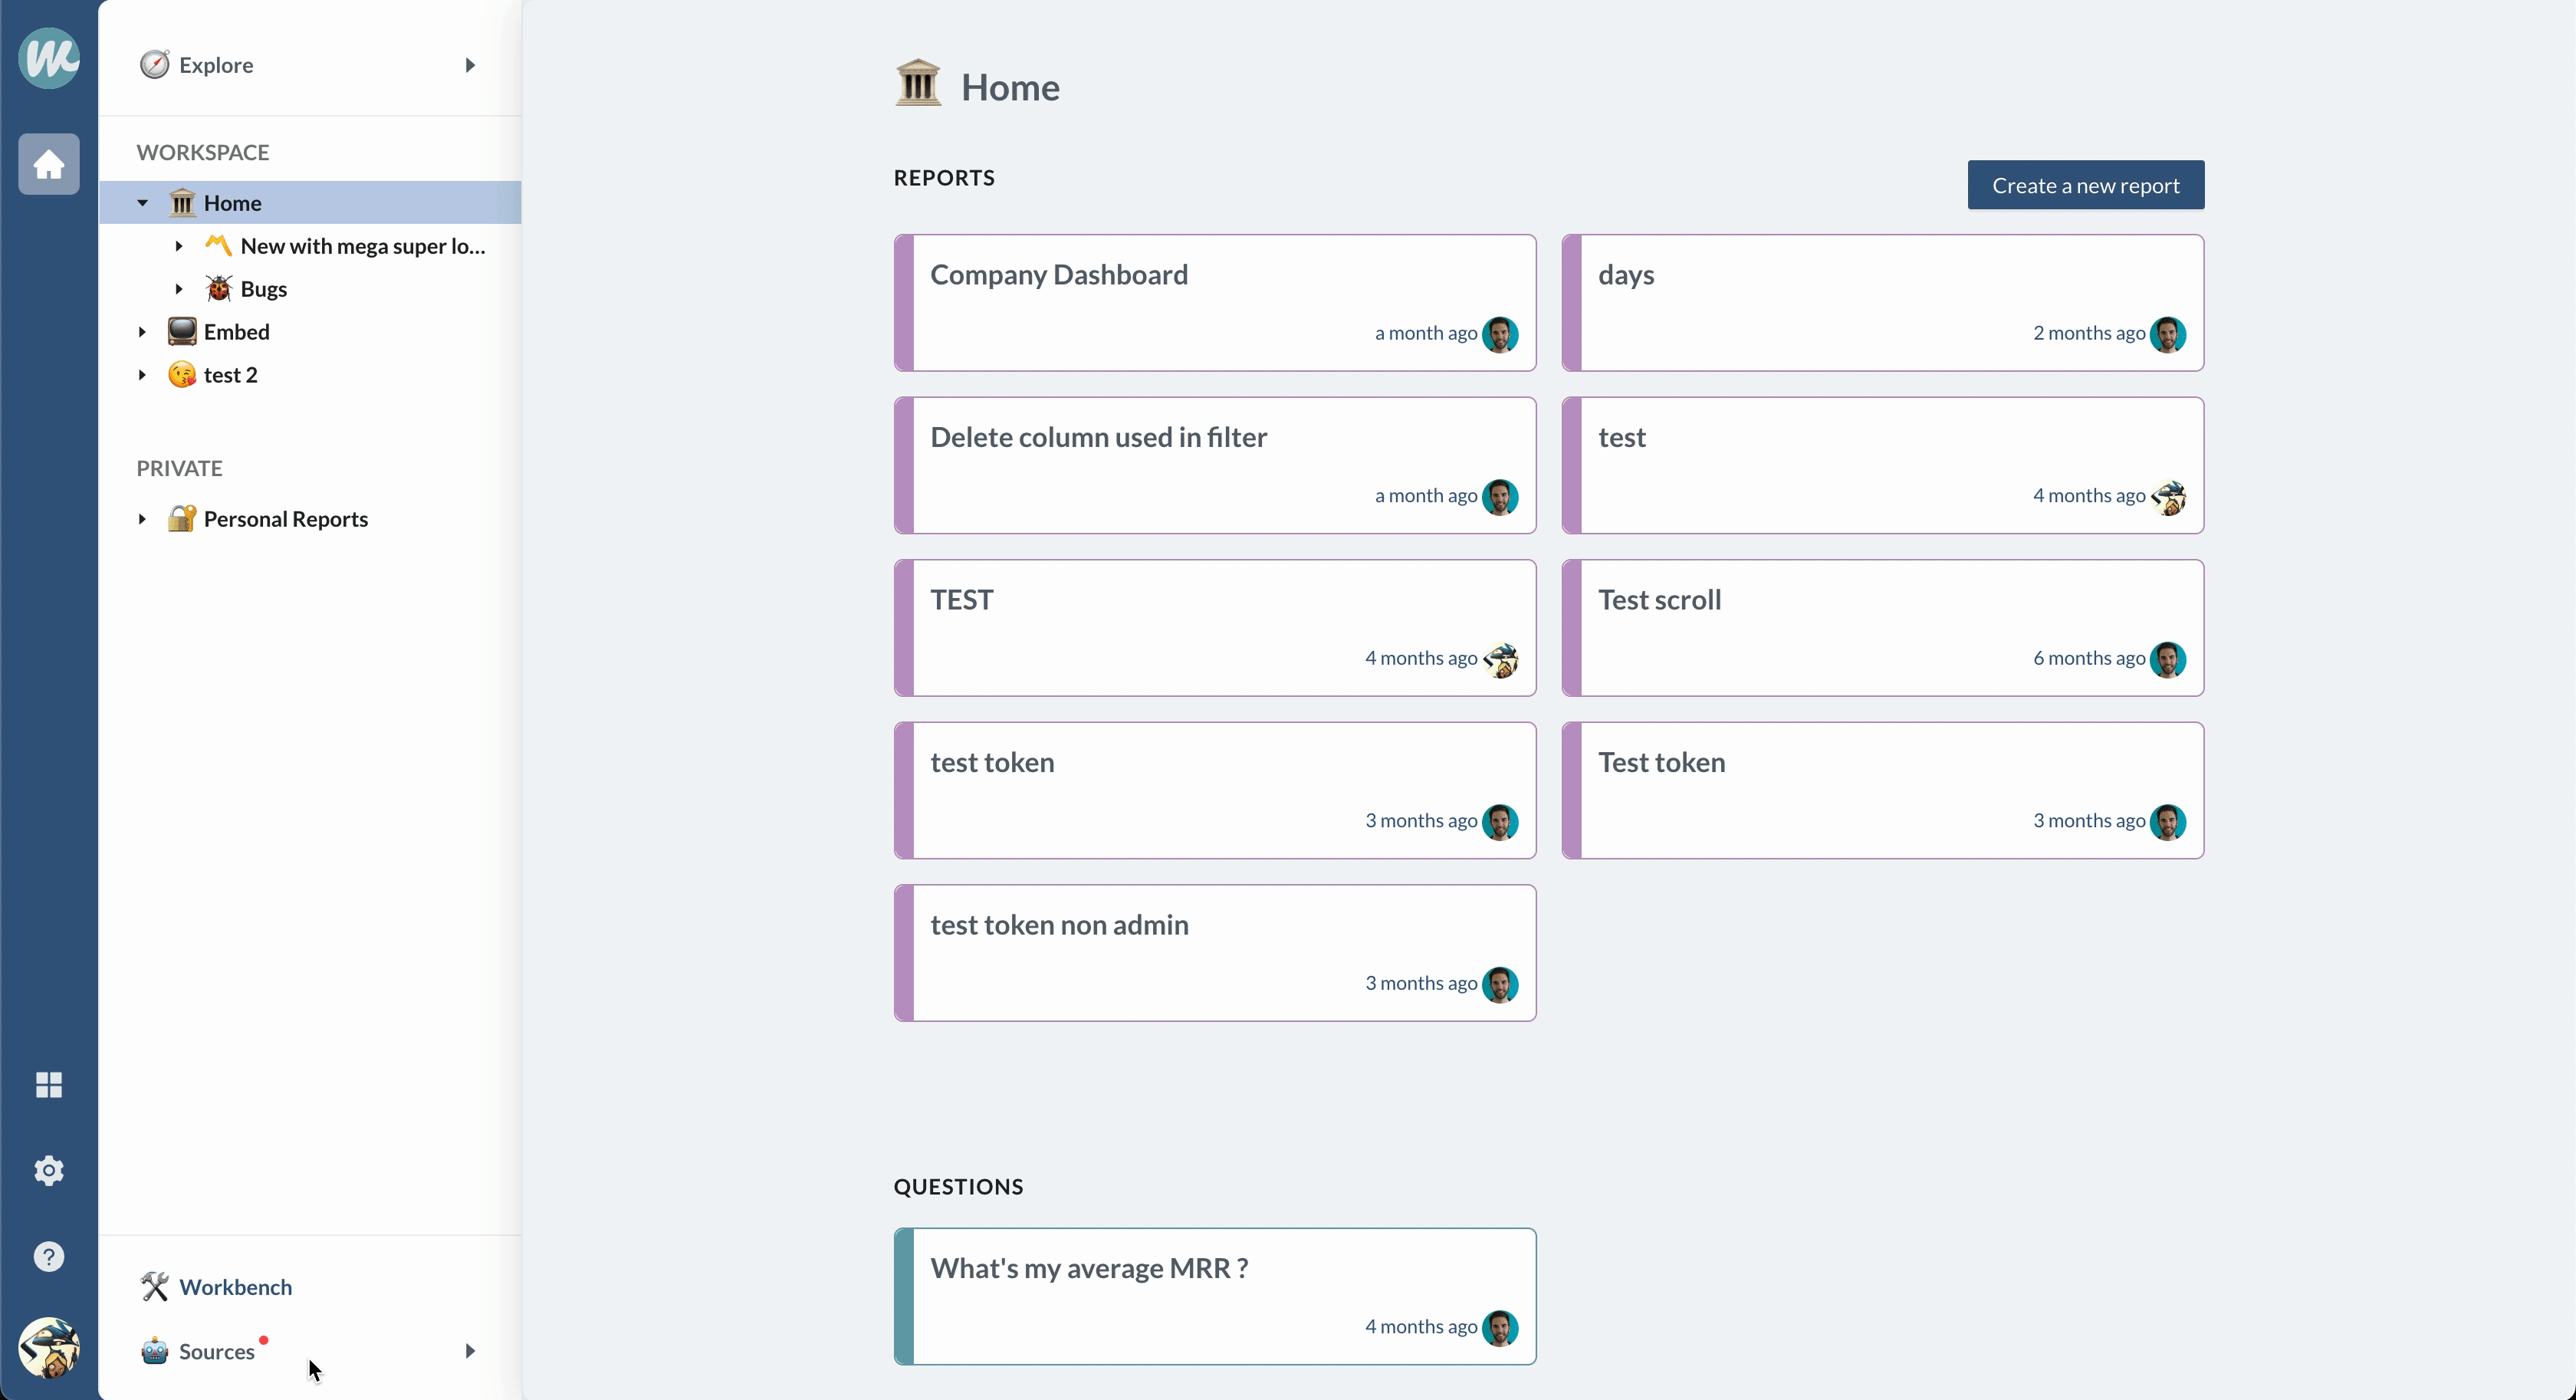Open settings gear icon
The image size is (2576, 1400).
(x=48, y=1171)
